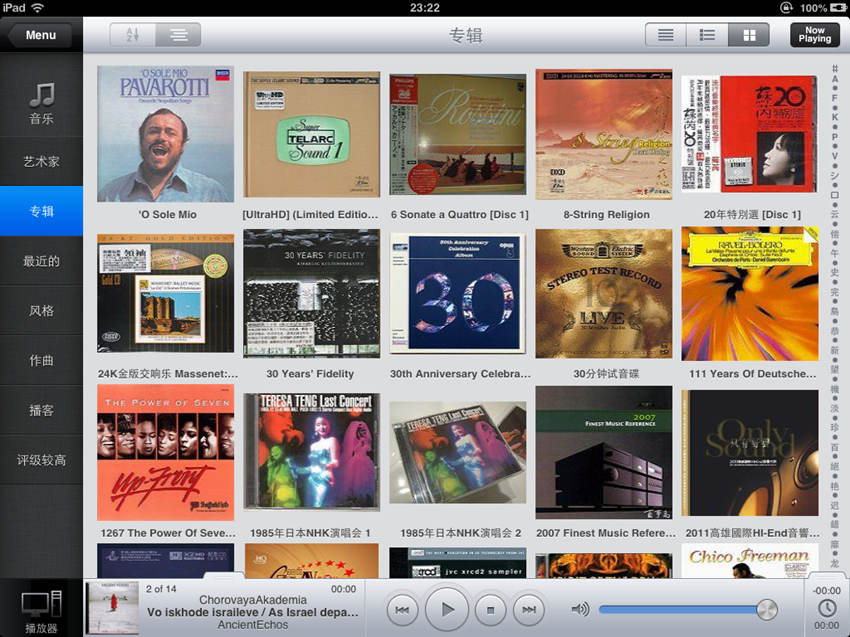The image size is (850, 637).
Task: Mute with the speaker icon
Action: [x=580, y=610]
